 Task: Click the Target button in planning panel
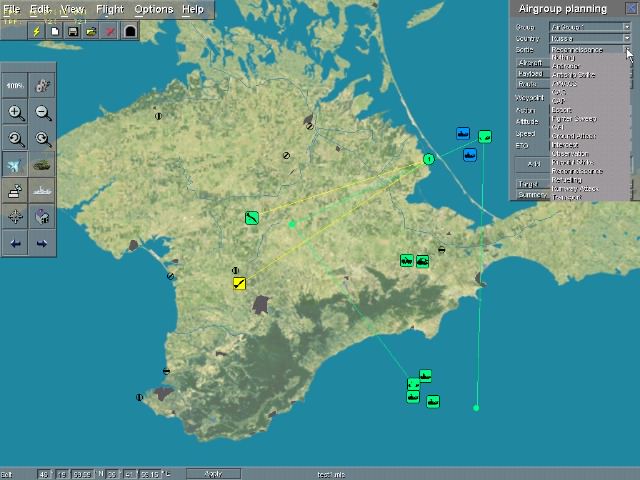pyautogui.click(x=529, y=184)
